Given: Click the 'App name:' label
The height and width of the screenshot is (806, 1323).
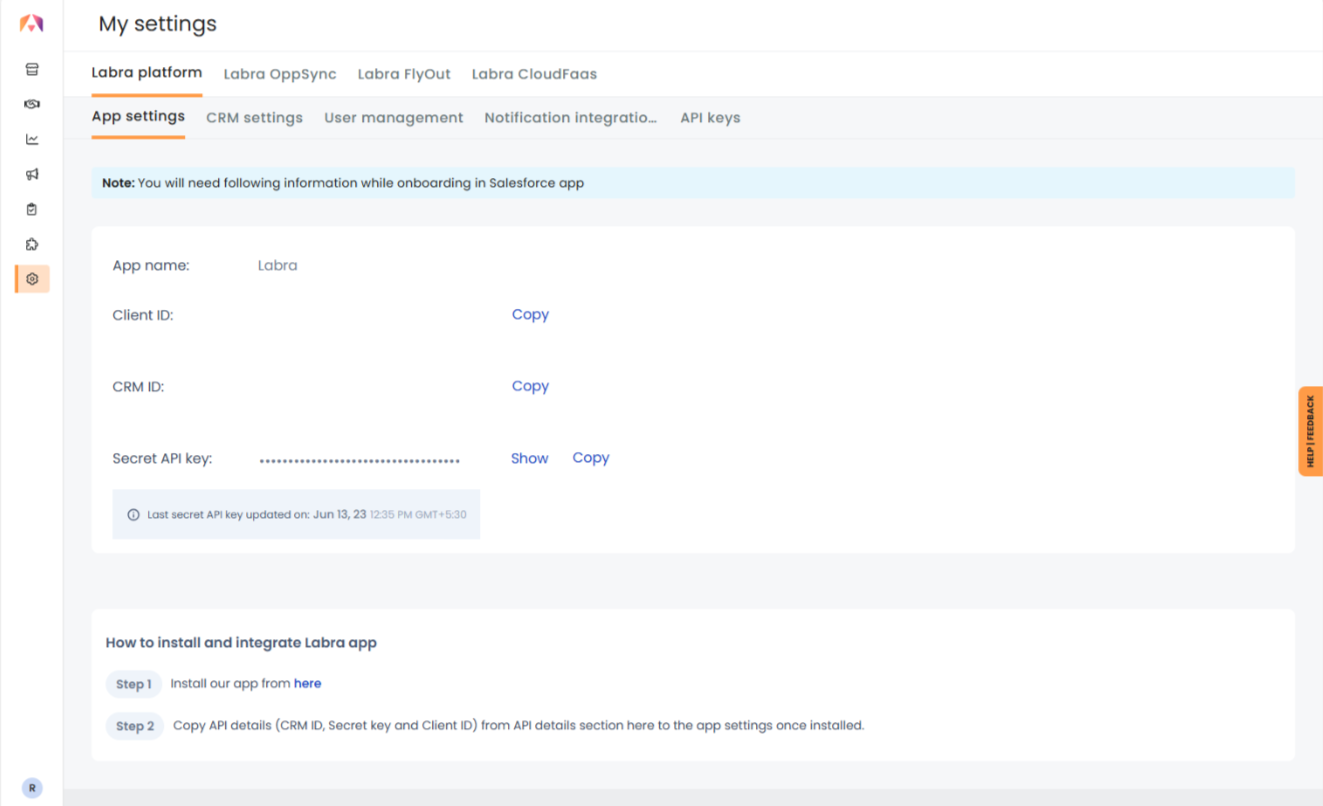Looking at the screenshot, I should [x=151, y=265].
